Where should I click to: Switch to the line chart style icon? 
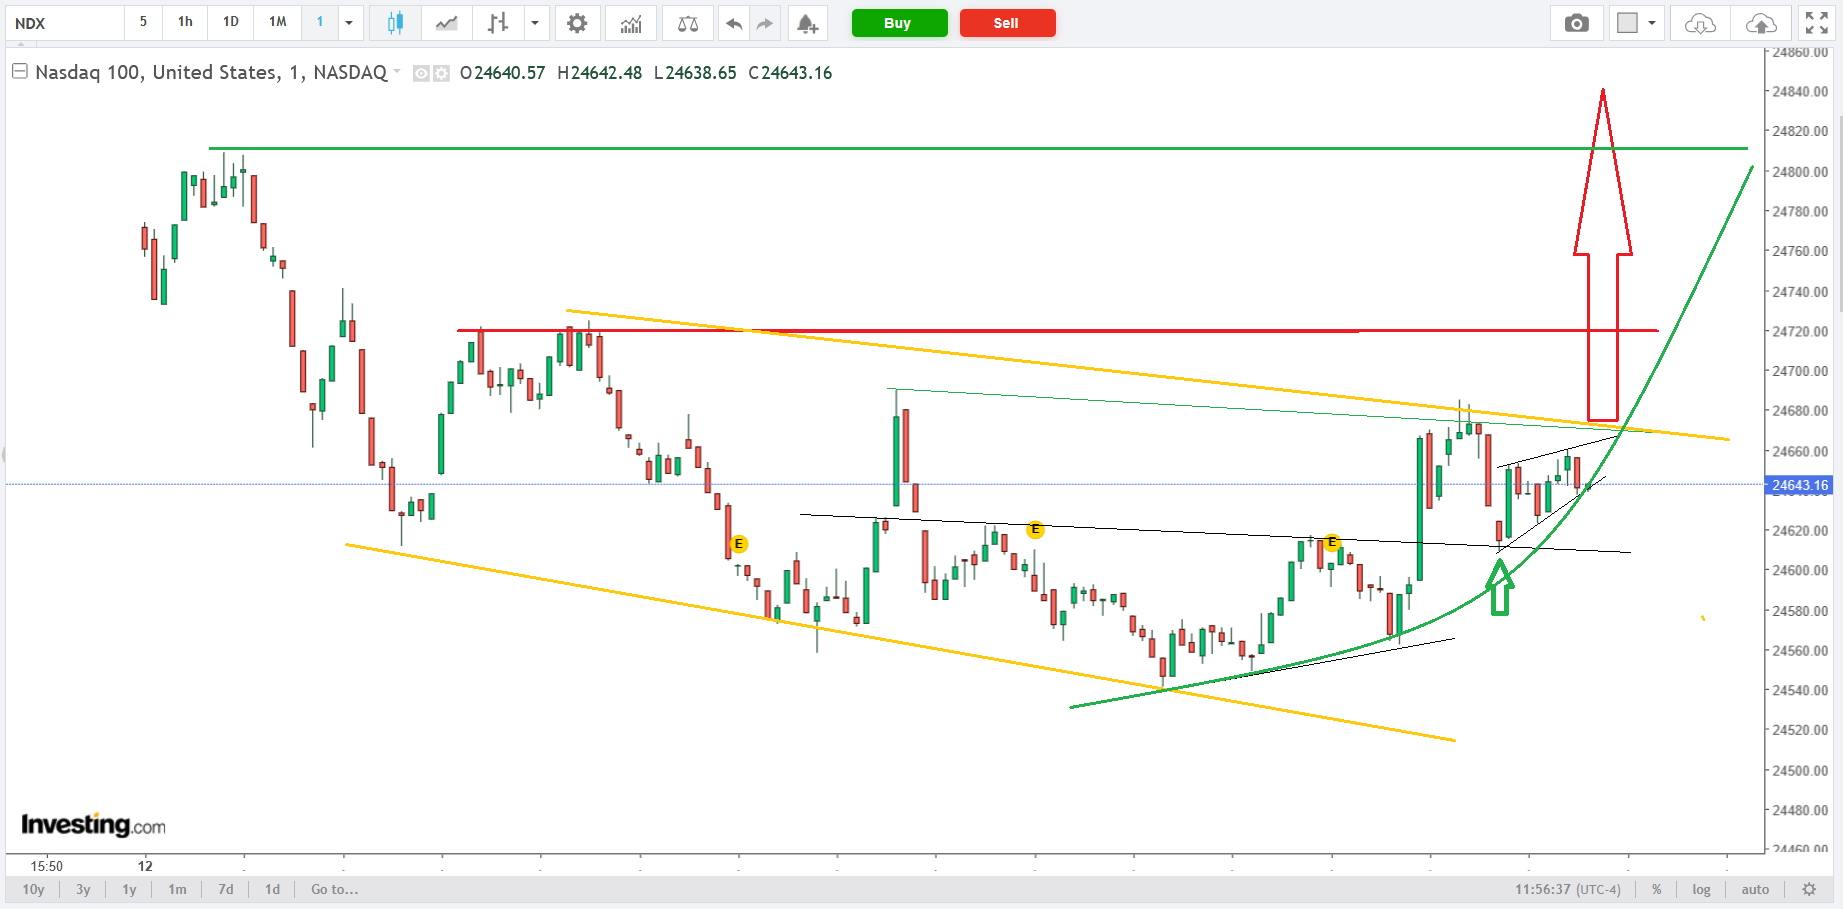446,23
